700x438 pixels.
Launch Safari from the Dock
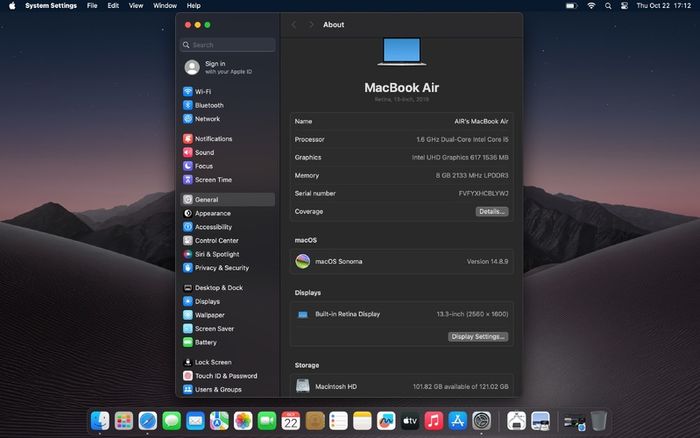[x=148, y=421]
